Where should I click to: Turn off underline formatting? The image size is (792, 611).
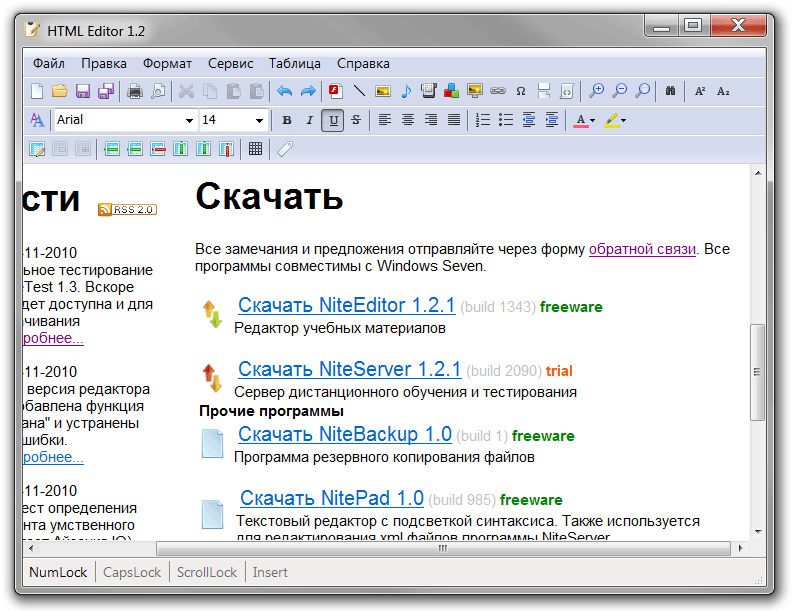click(333, 120)
